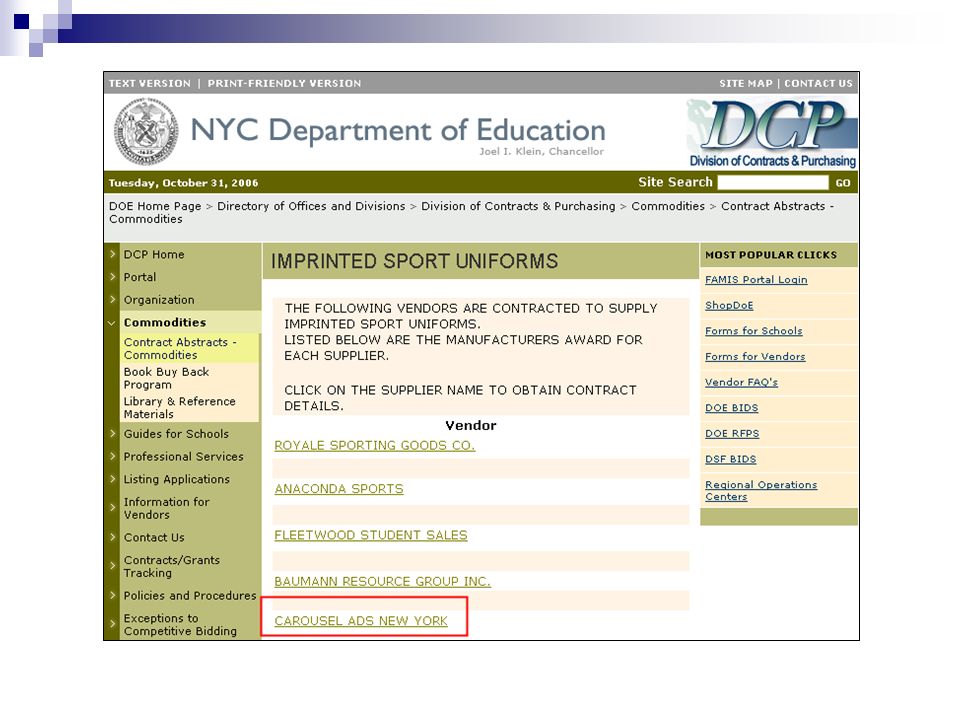Open Division of Contracts & Purchasing breadcrumb

pos(518,206)
